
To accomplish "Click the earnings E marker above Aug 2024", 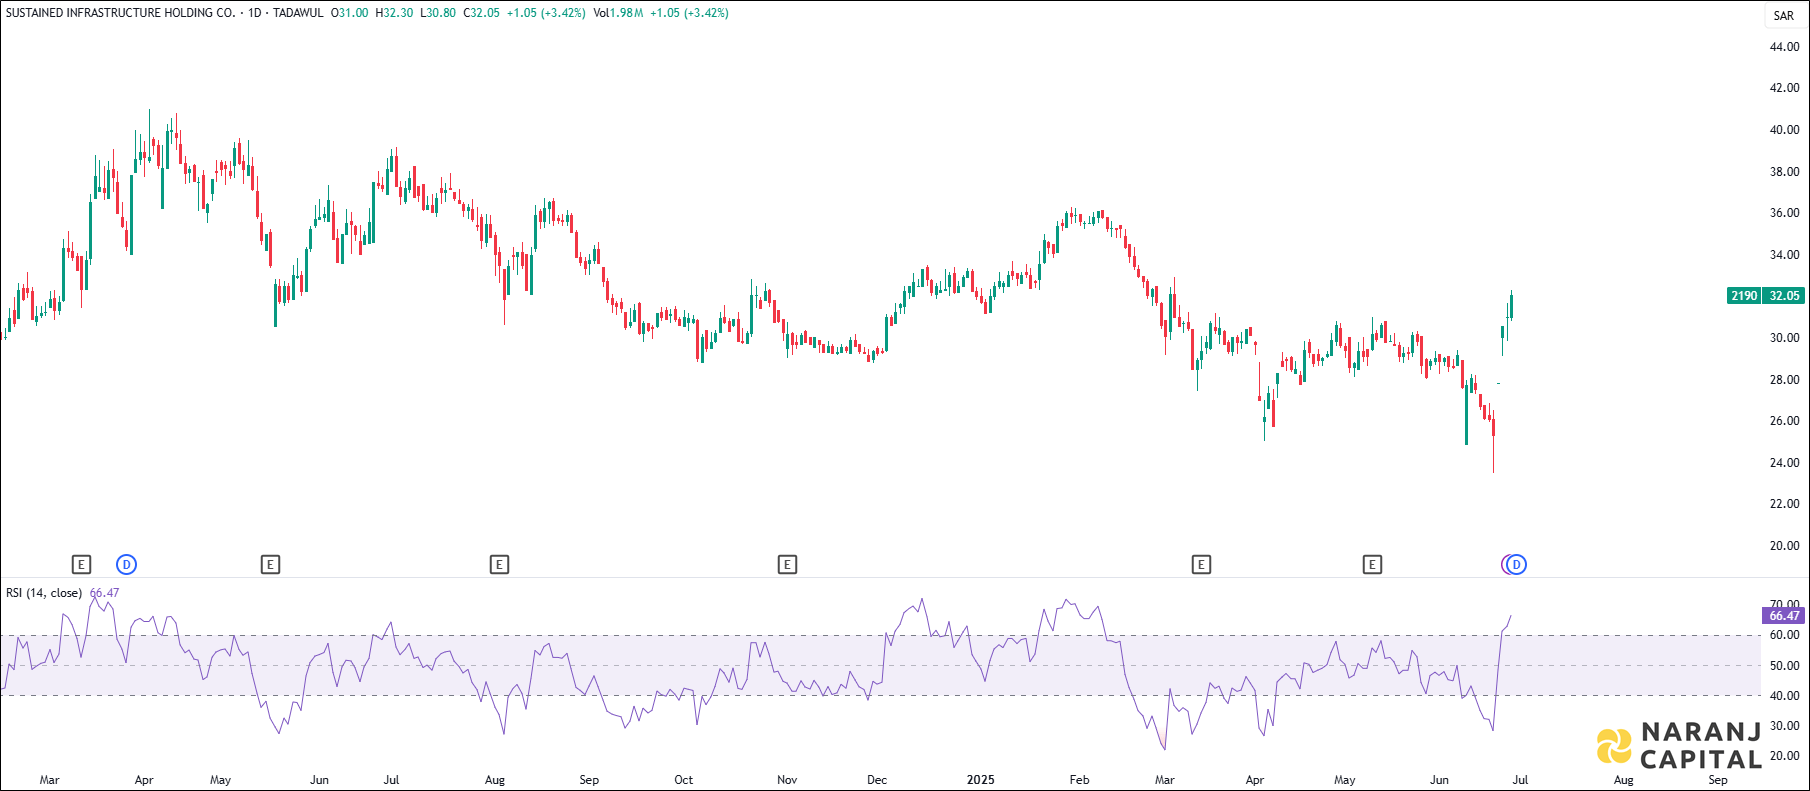I will [x=499, y=565].
